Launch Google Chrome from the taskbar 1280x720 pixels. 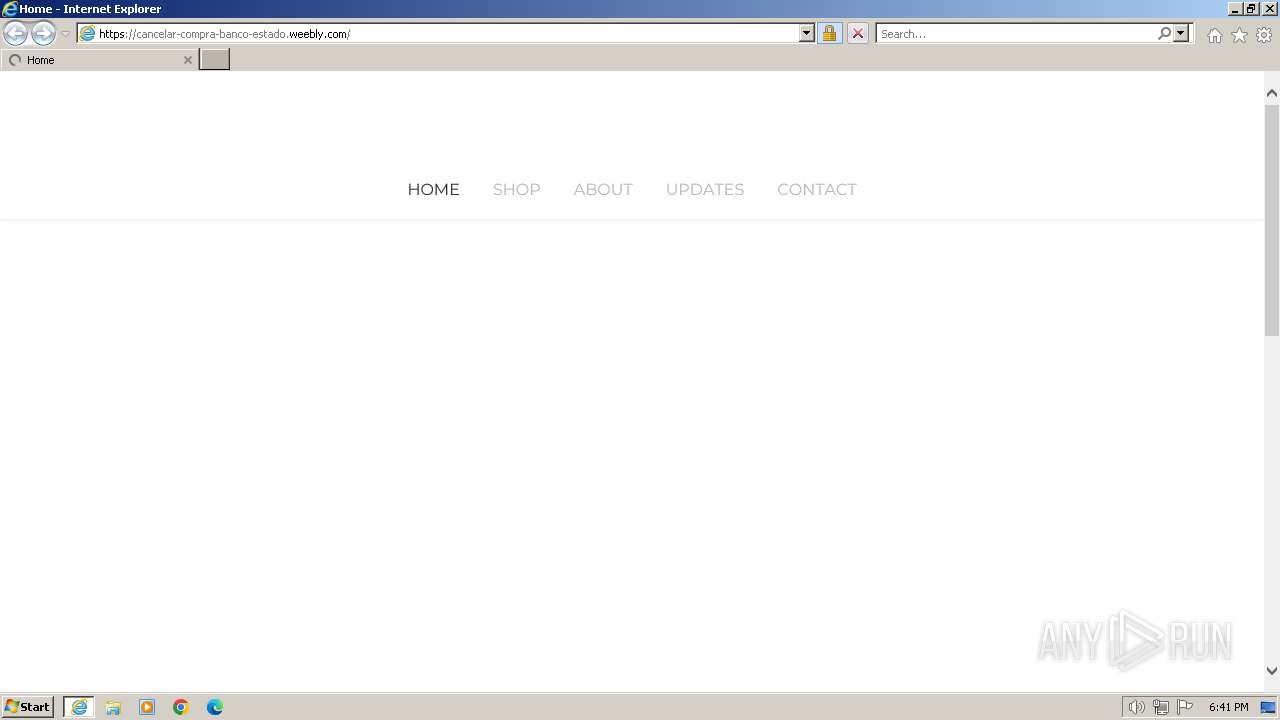coord(181,707)
